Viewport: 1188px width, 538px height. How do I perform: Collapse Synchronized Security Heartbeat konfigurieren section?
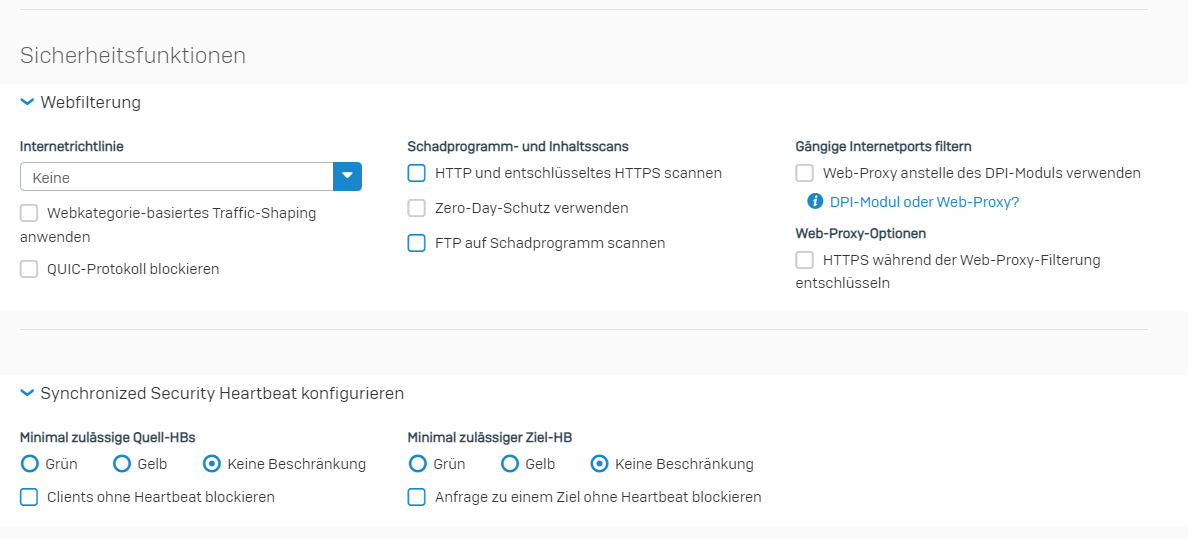click(27, 393)
